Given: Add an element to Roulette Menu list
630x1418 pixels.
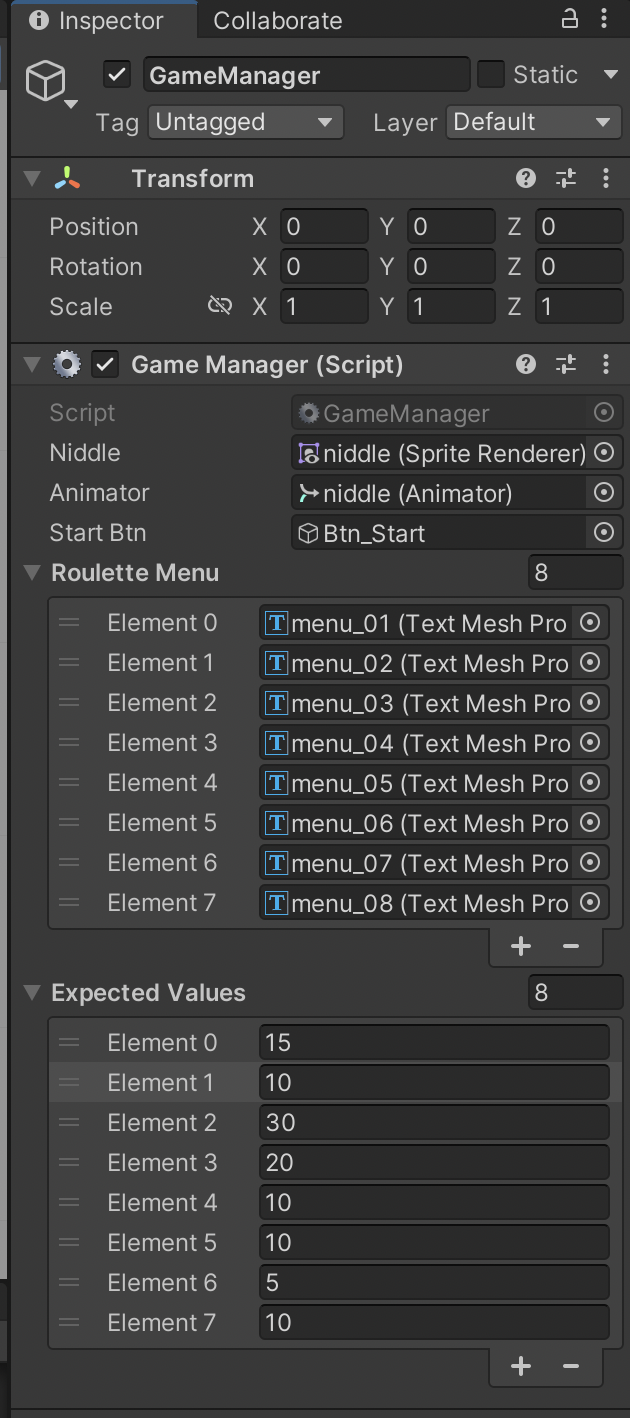Looking at the screenshot, I should [521, 946].
